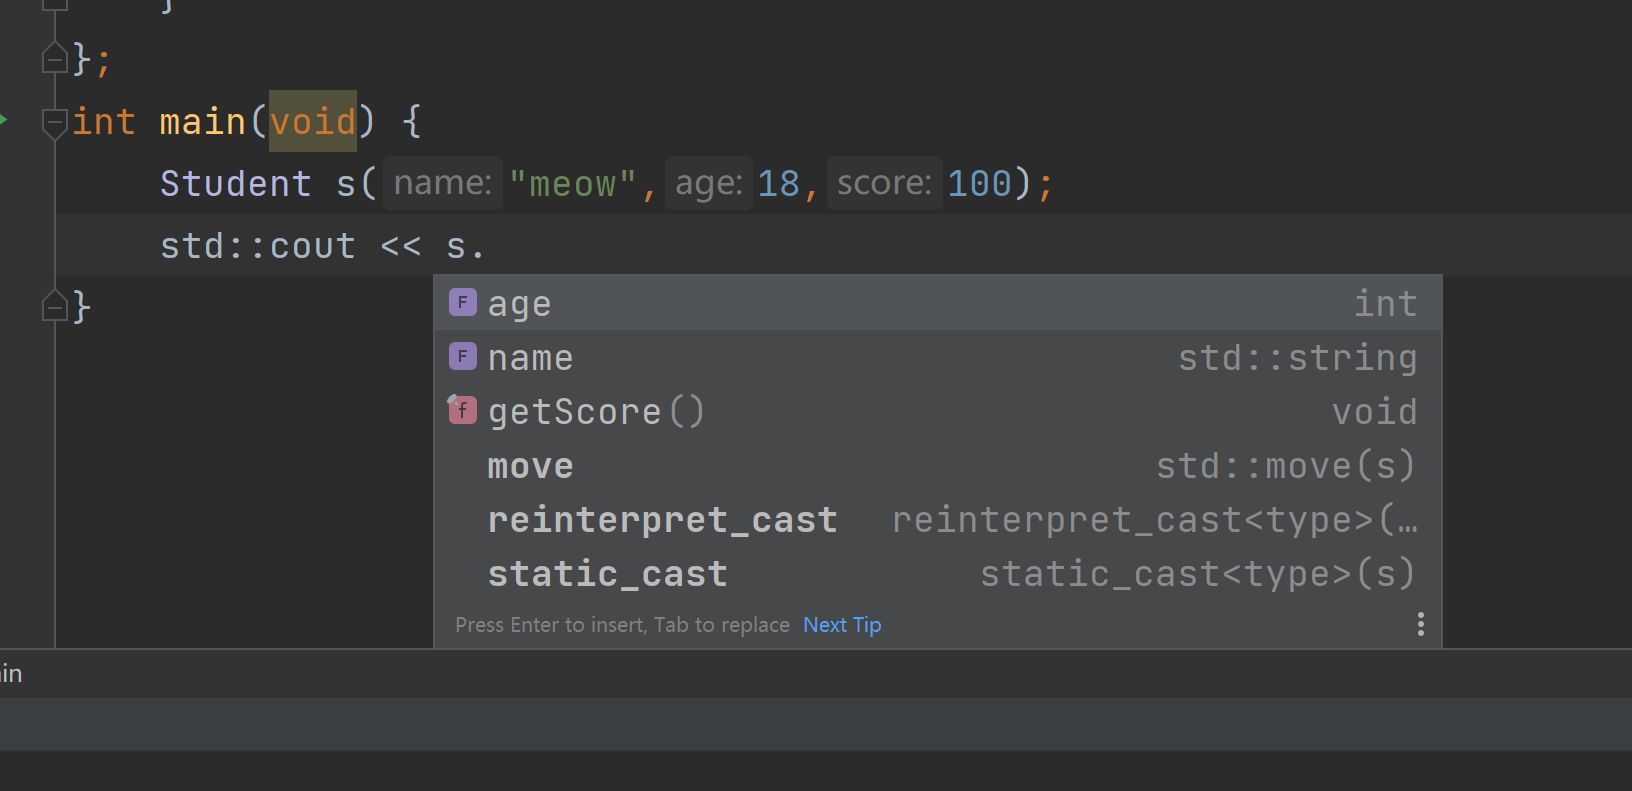Pick static_cast from the completion list

point(607,574)
